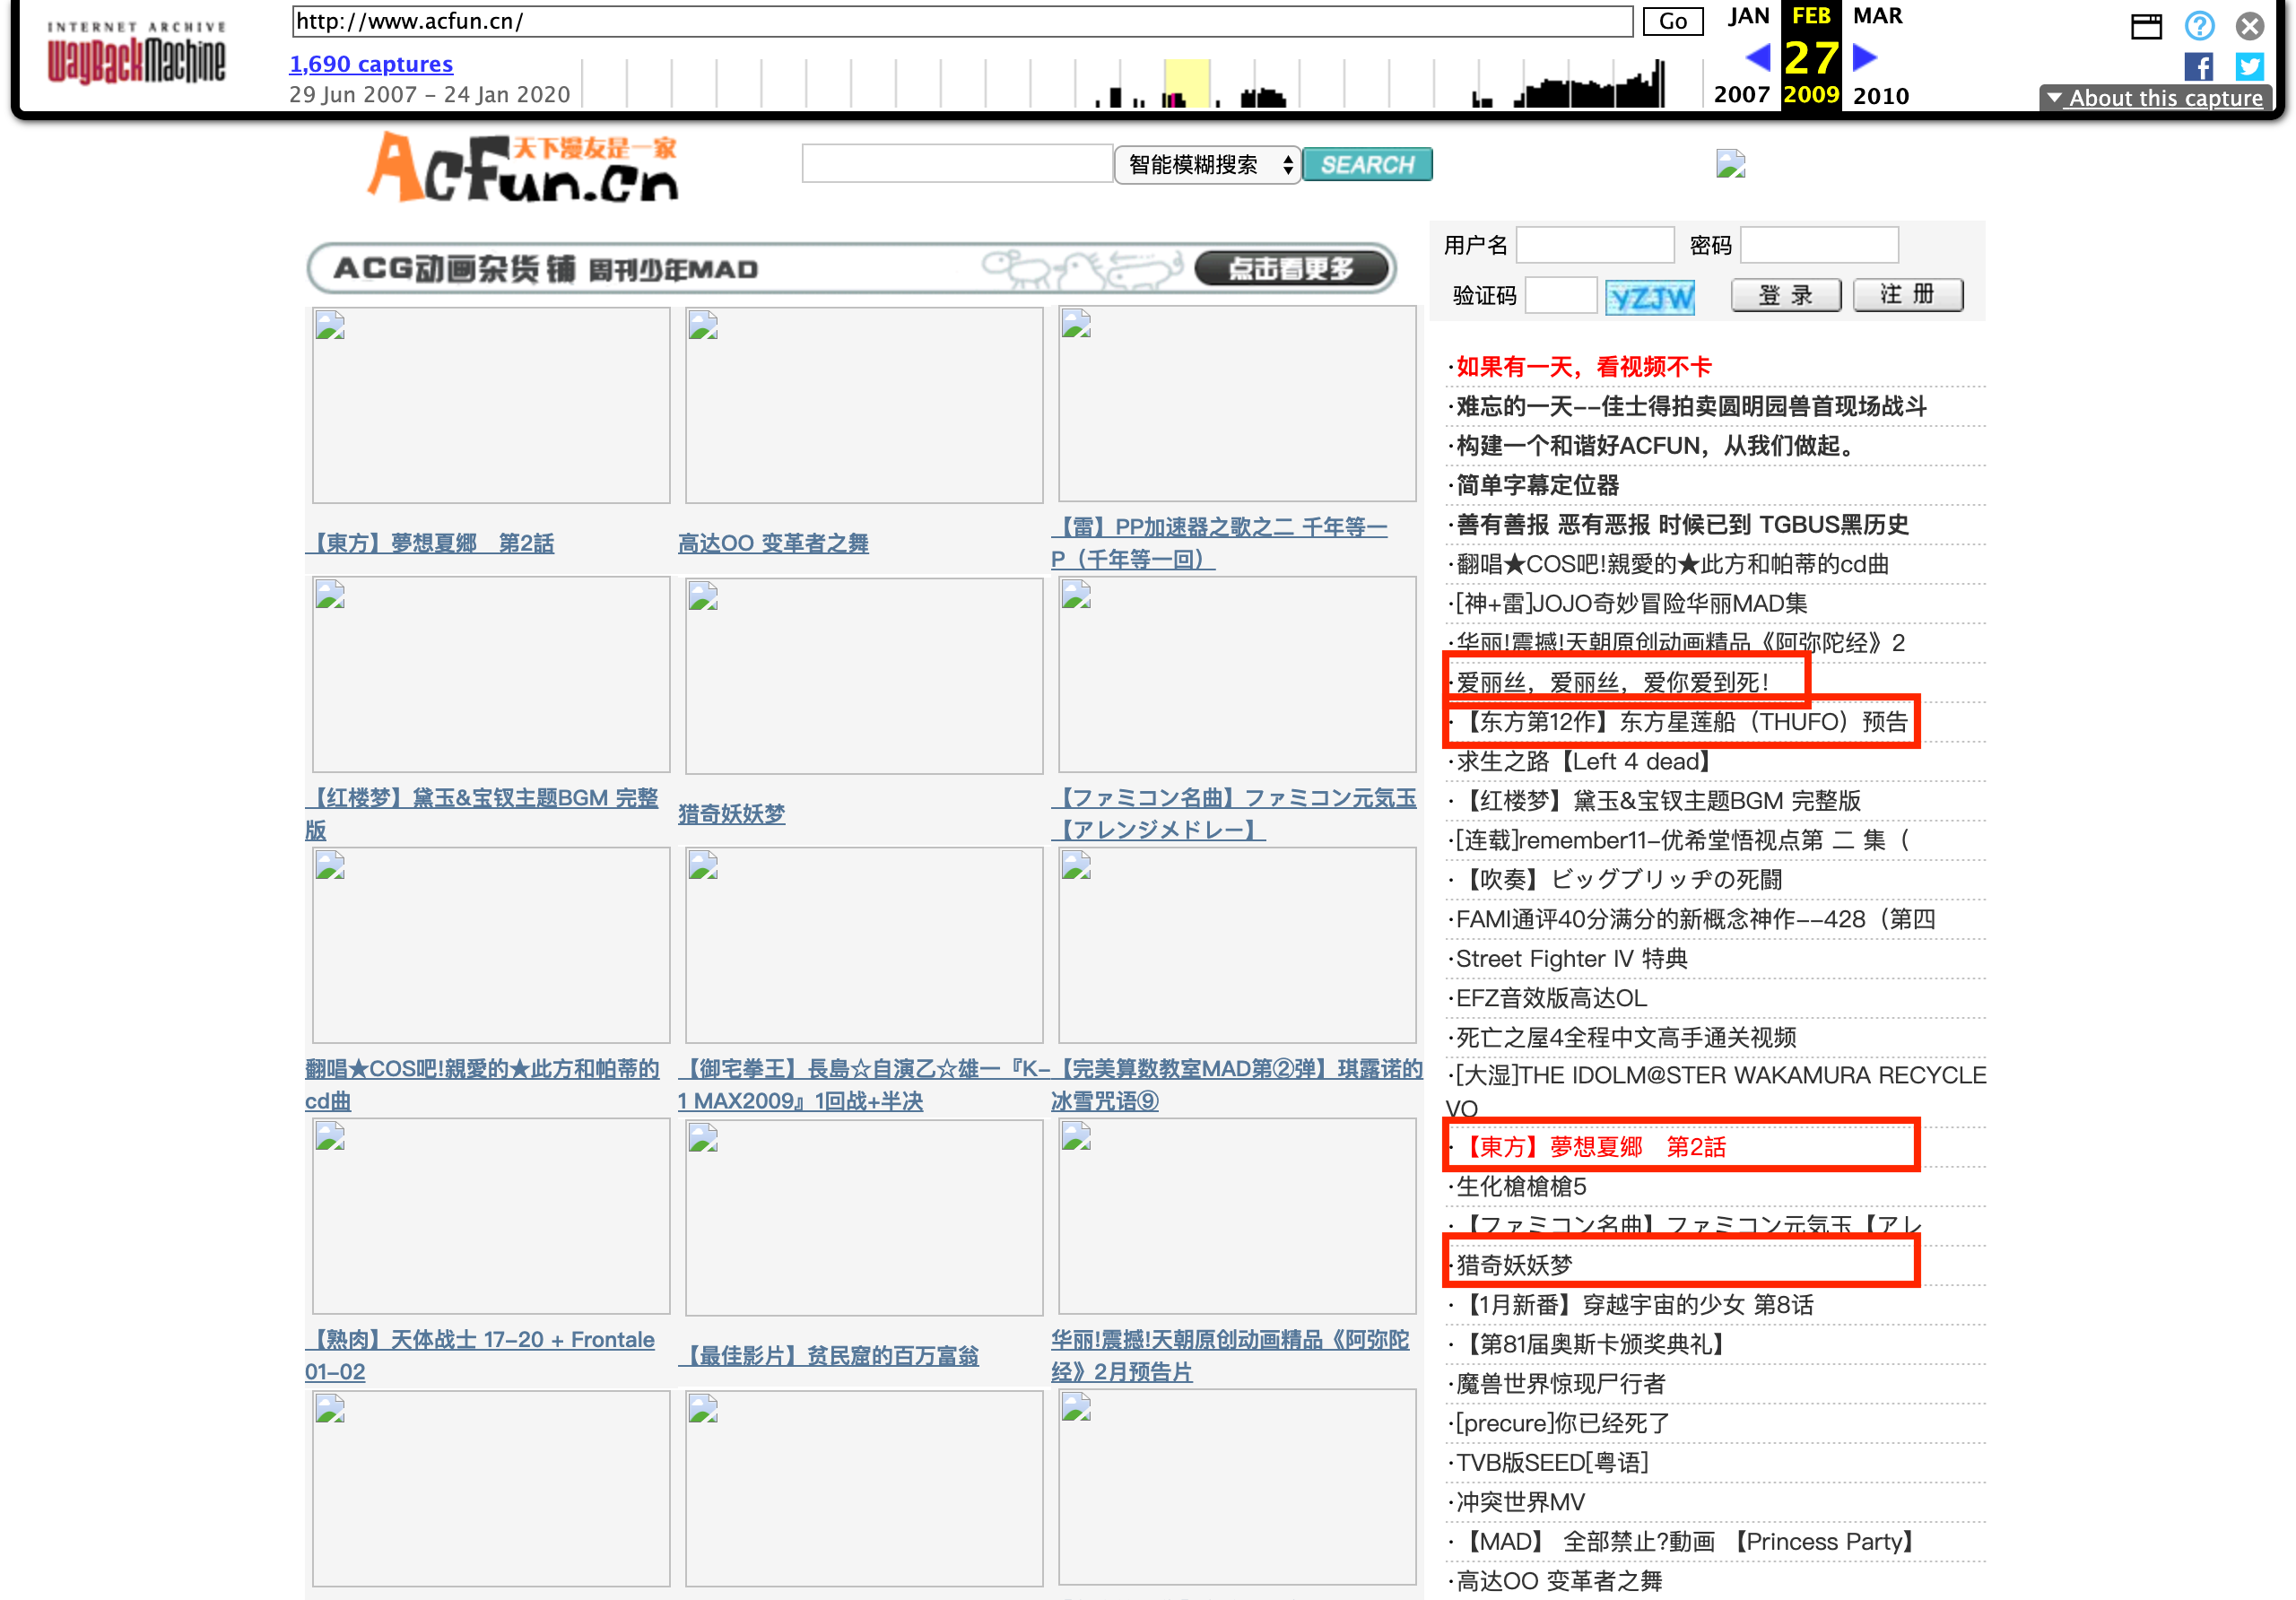Screen dimensions: 2296x1600
Task: Click the highlighted 2009 section of capture graph
Action: (x=1186, y=83)
